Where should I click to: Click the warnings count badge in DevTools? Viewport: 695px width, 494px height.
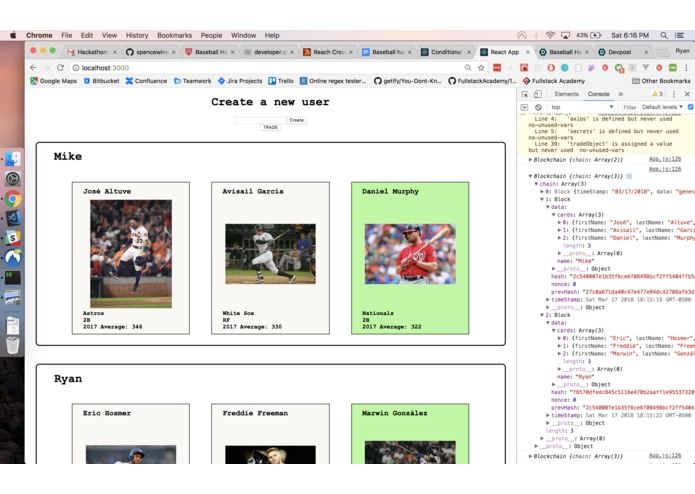(x=657, y=94)
